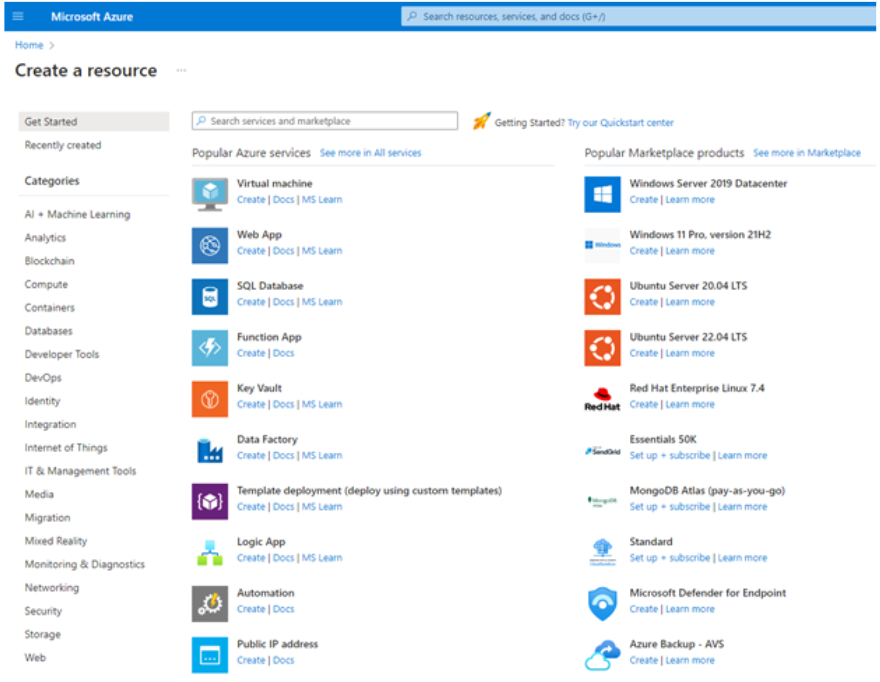The width and height of the screenshot is (880, 682).
Task: Click the MongoDB Atlas icon
Action: pyautogui.click(x=602, y=501)
